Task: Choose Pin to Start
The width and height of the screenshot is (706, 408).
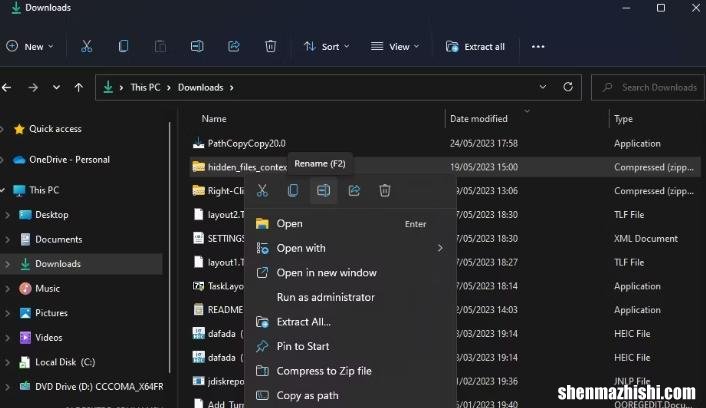Action: (350, 346)
